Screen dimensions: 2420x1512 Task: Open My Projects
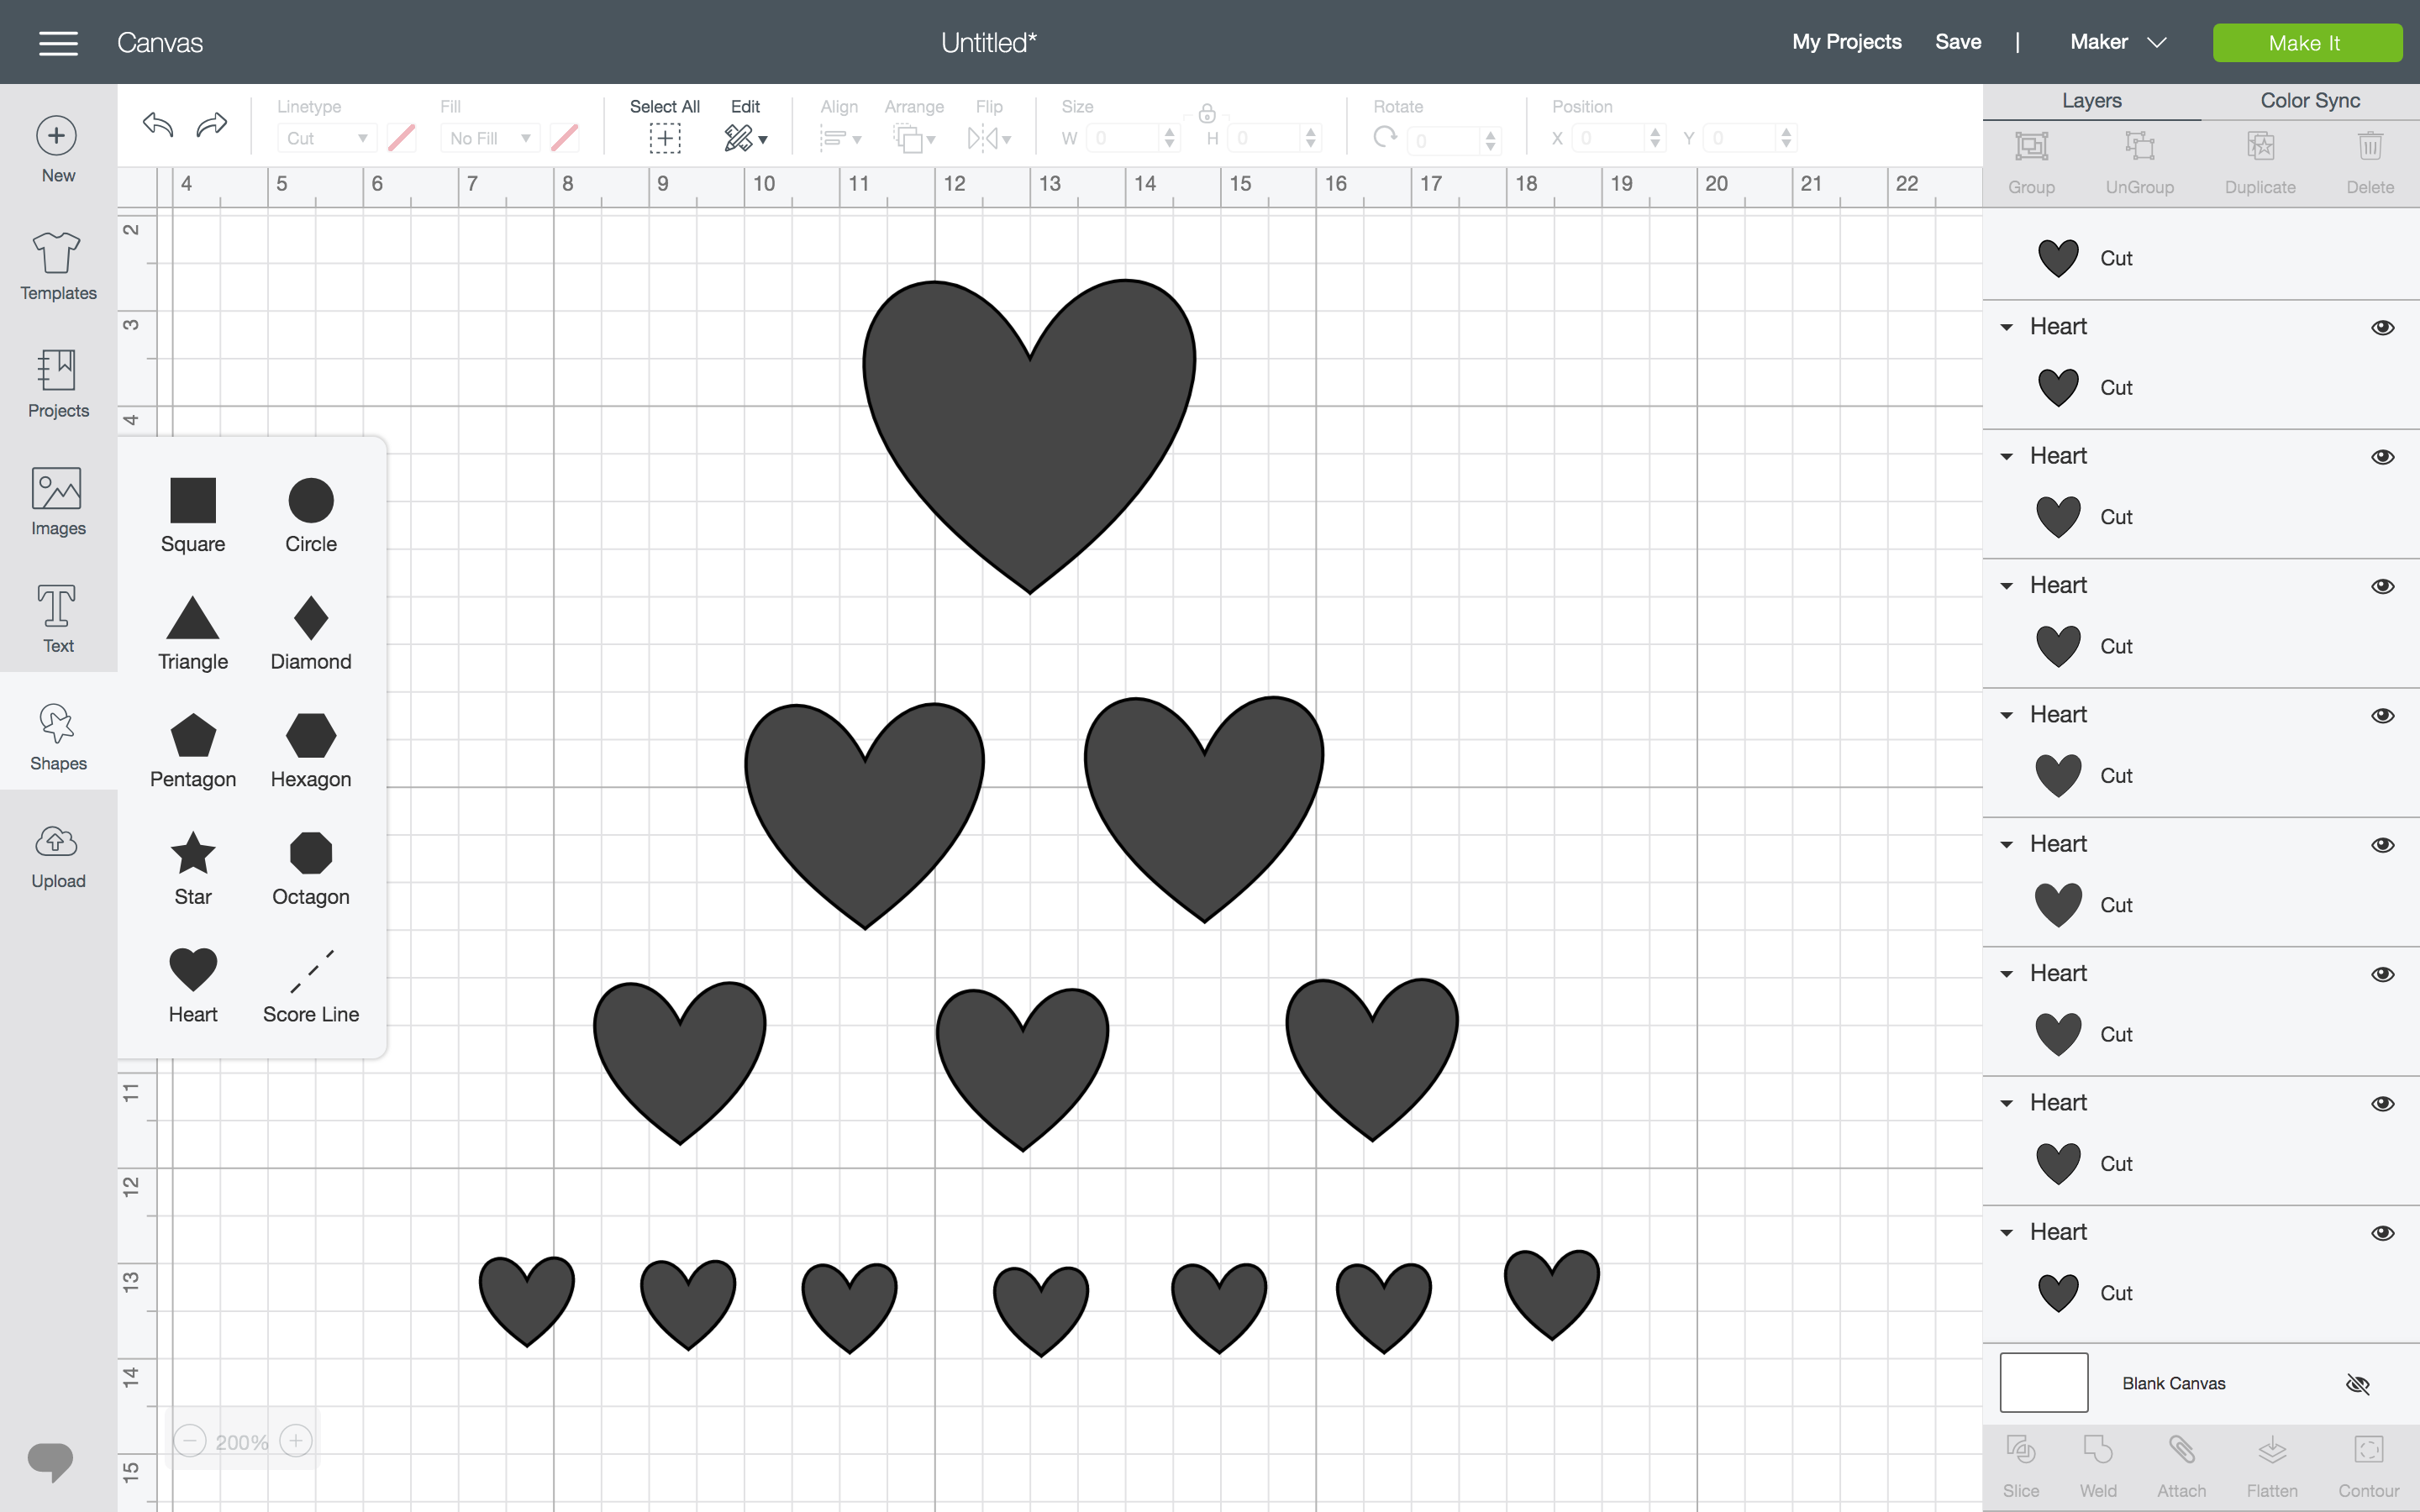(x=1846, y=42)
